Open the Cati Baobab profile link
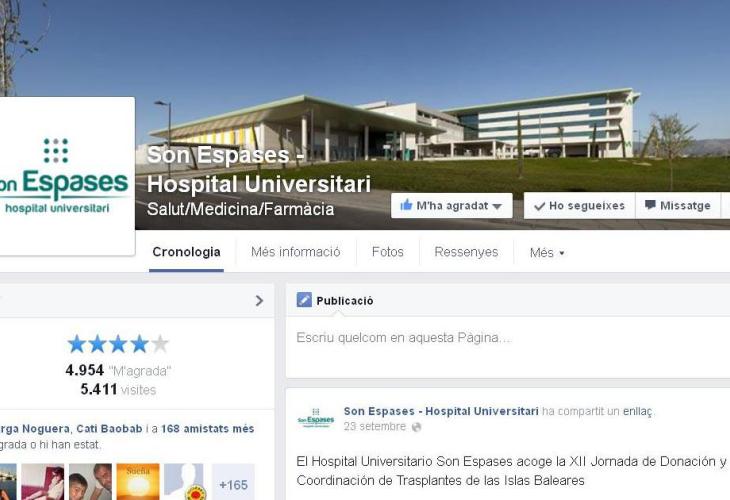The height and width of the screenshot is (500, 730). (109, 428)
